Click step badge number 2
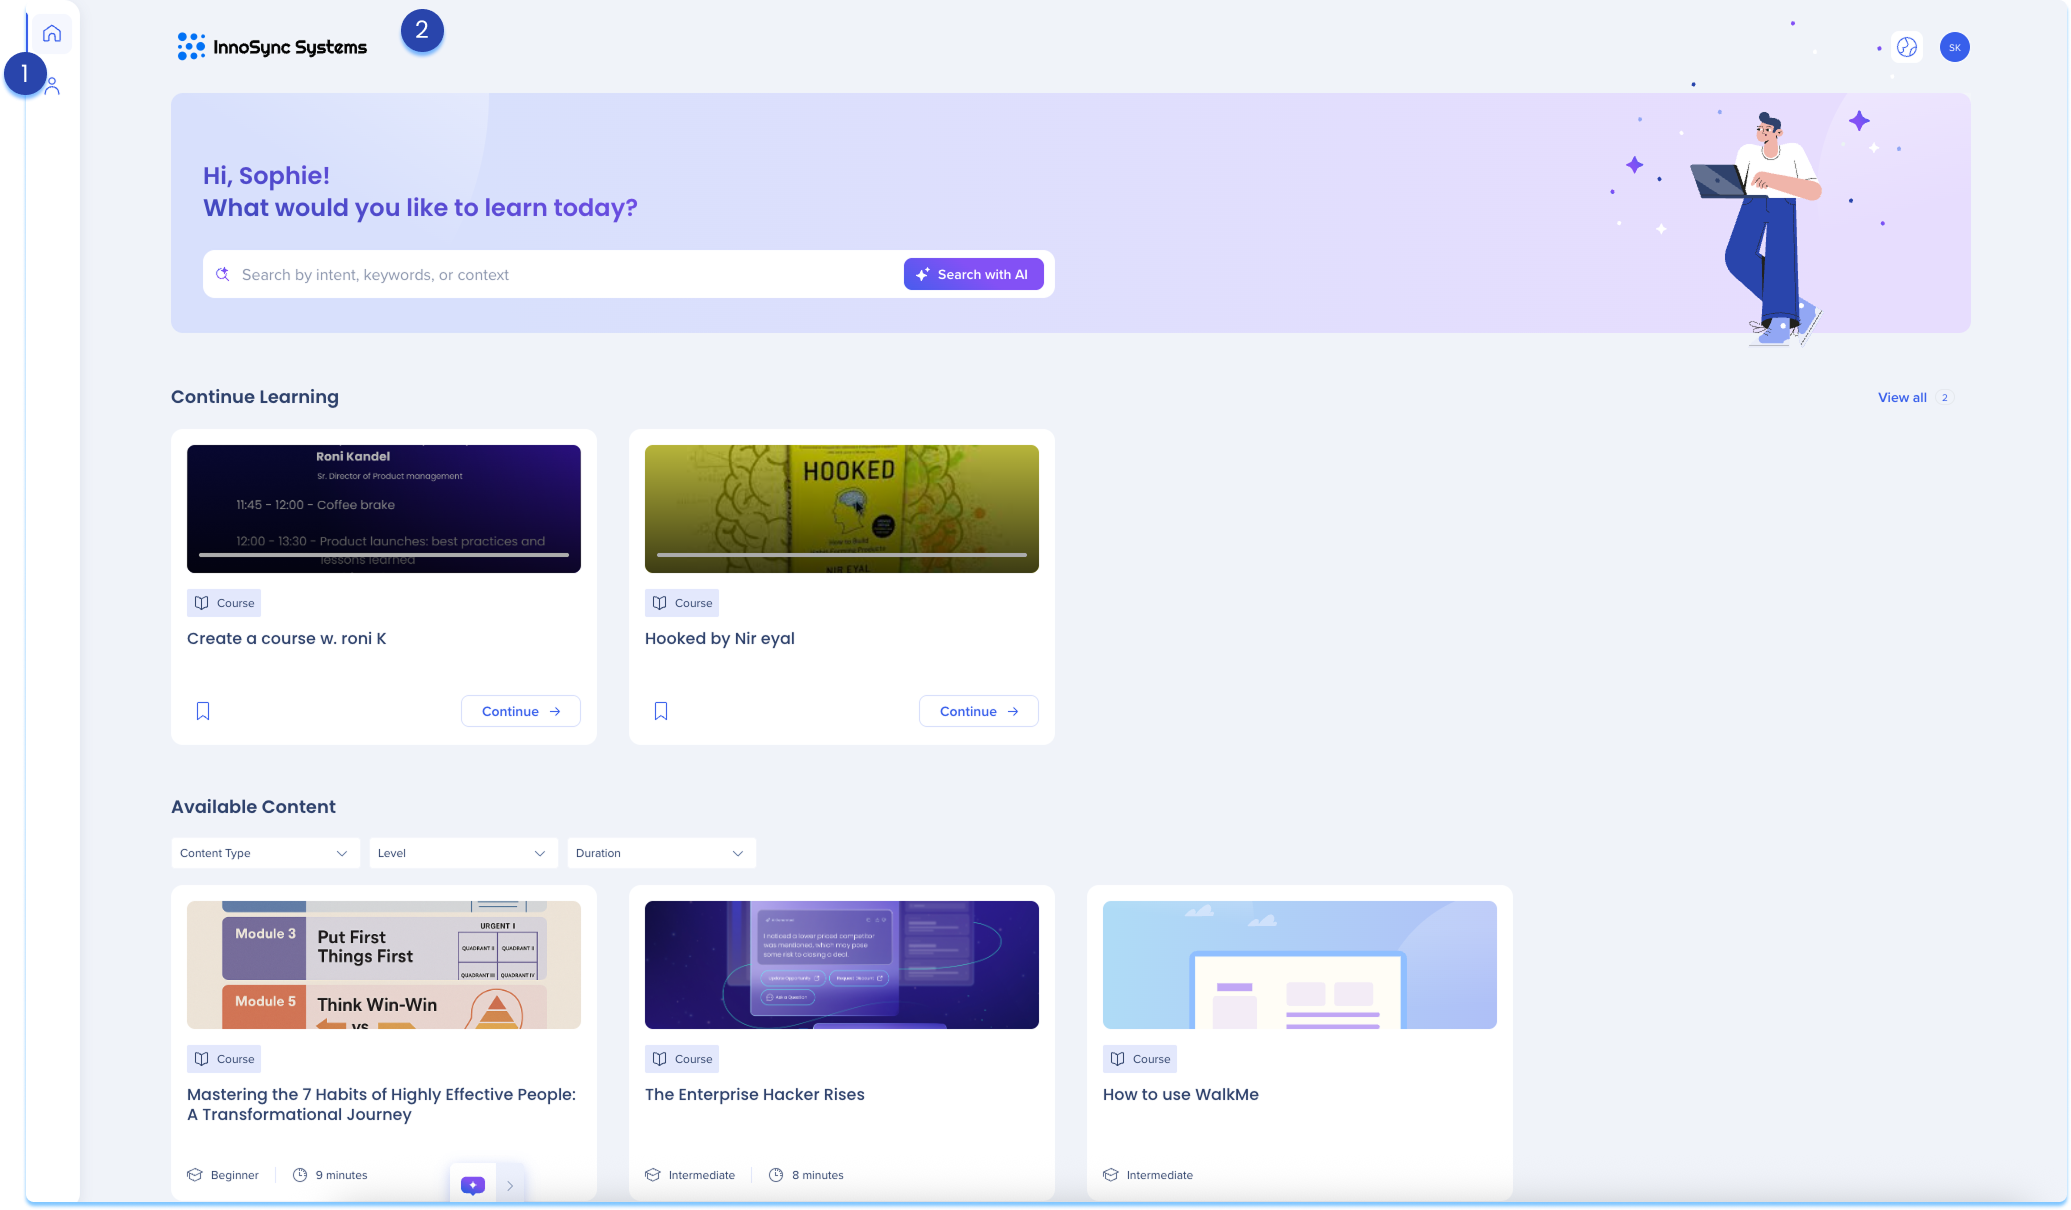Viewport: 2071px width, 1210px height. pos(422,31)
